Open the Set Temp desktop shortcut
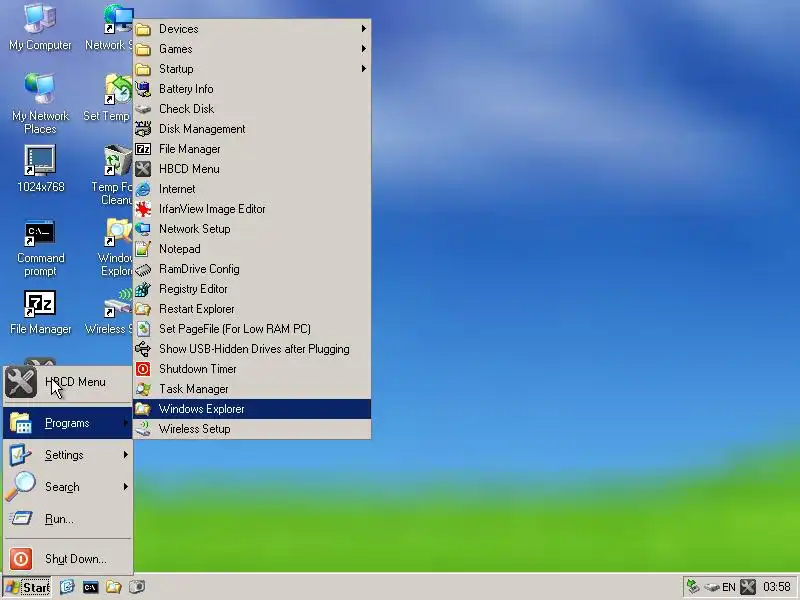The height and width of the screenshot is (600, 800). click(x=108, y=98)
